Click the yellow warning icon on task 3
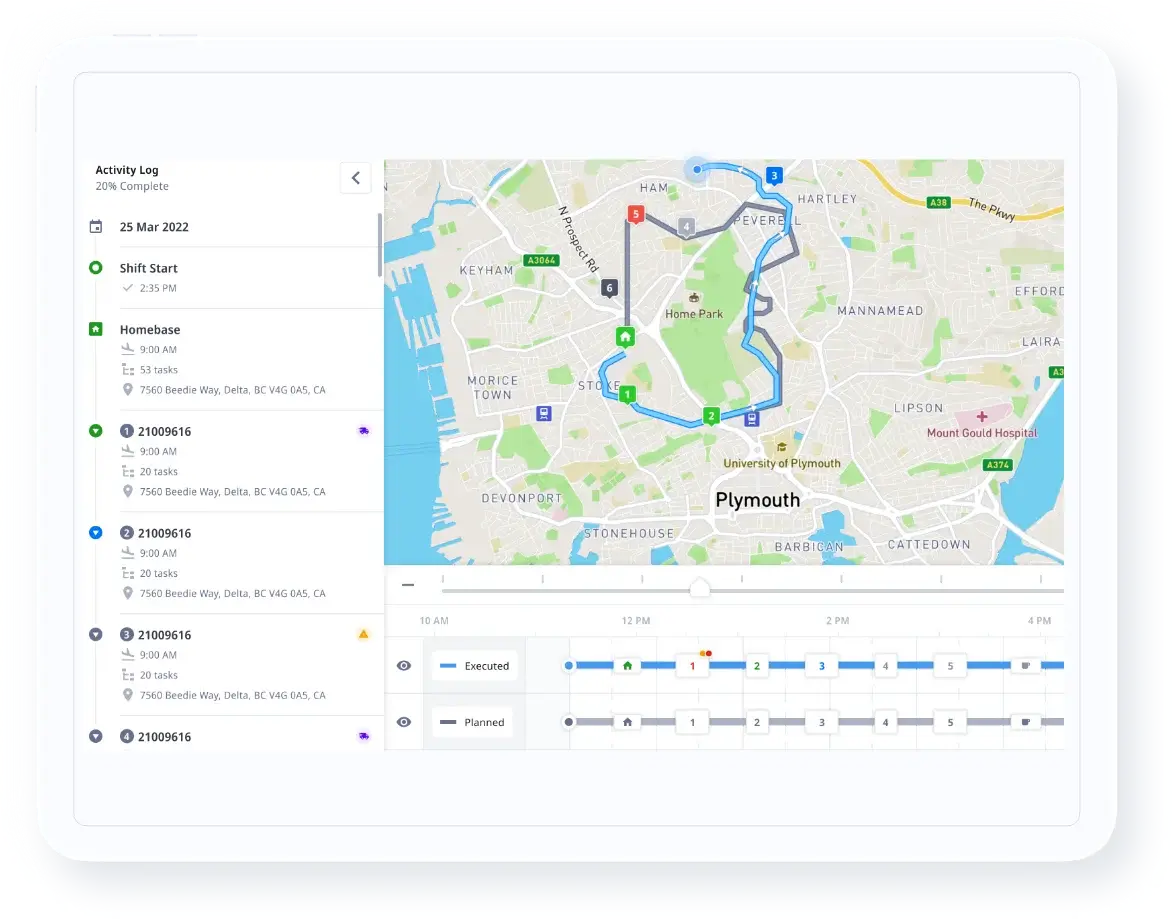The height and width of the screenshot is (920, 1172). [363, 634]
